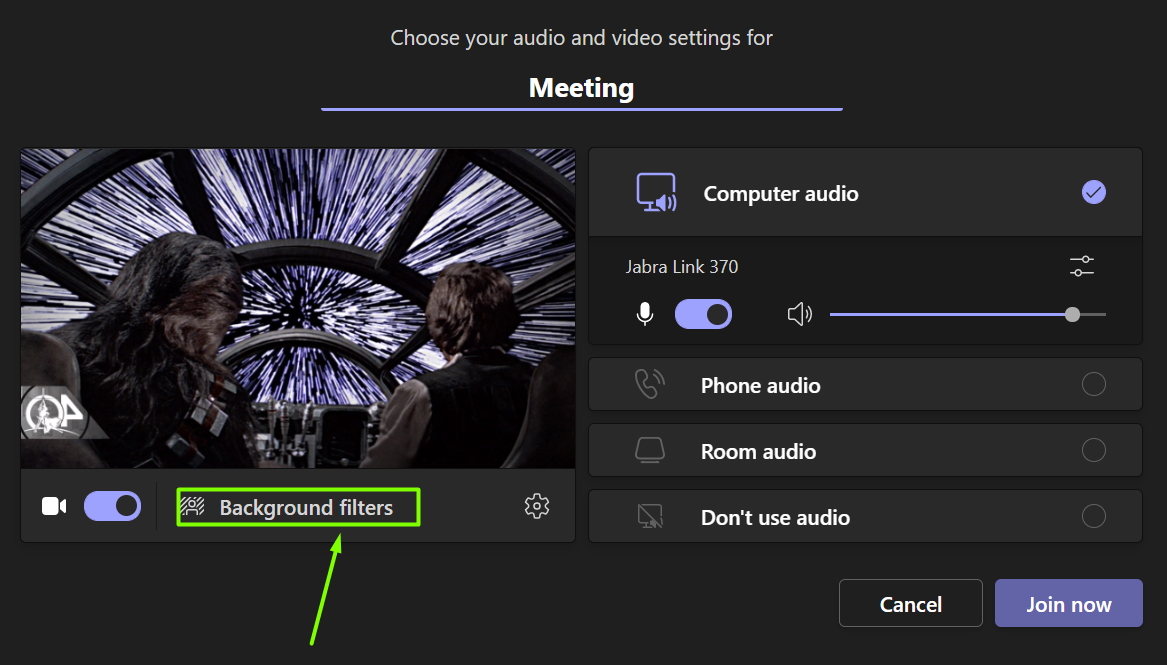Screen dimensions: 1167x665
Task: Click the camera video preview
Action: [298, 309]
